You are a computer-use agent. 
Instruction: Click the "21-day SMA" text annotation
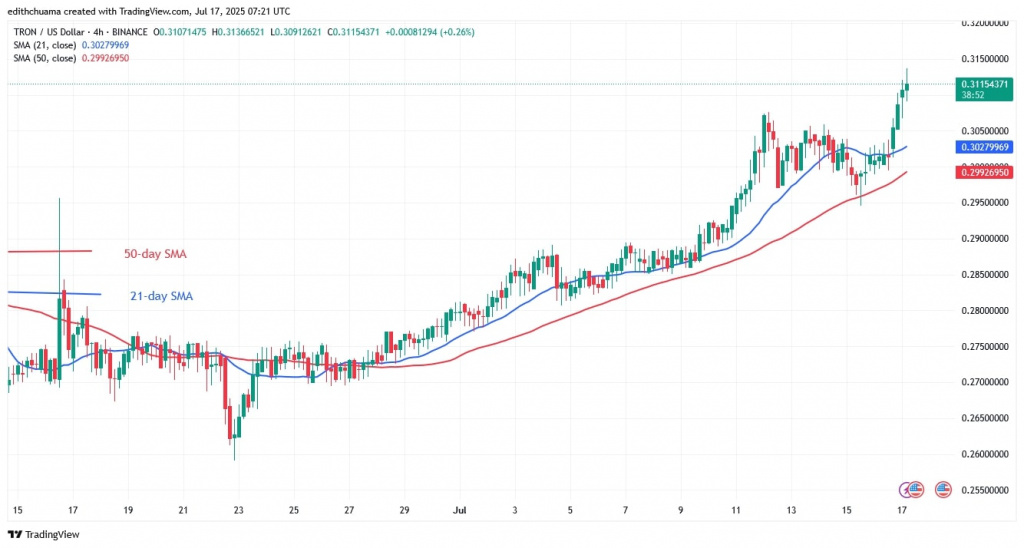coord(159,296)
